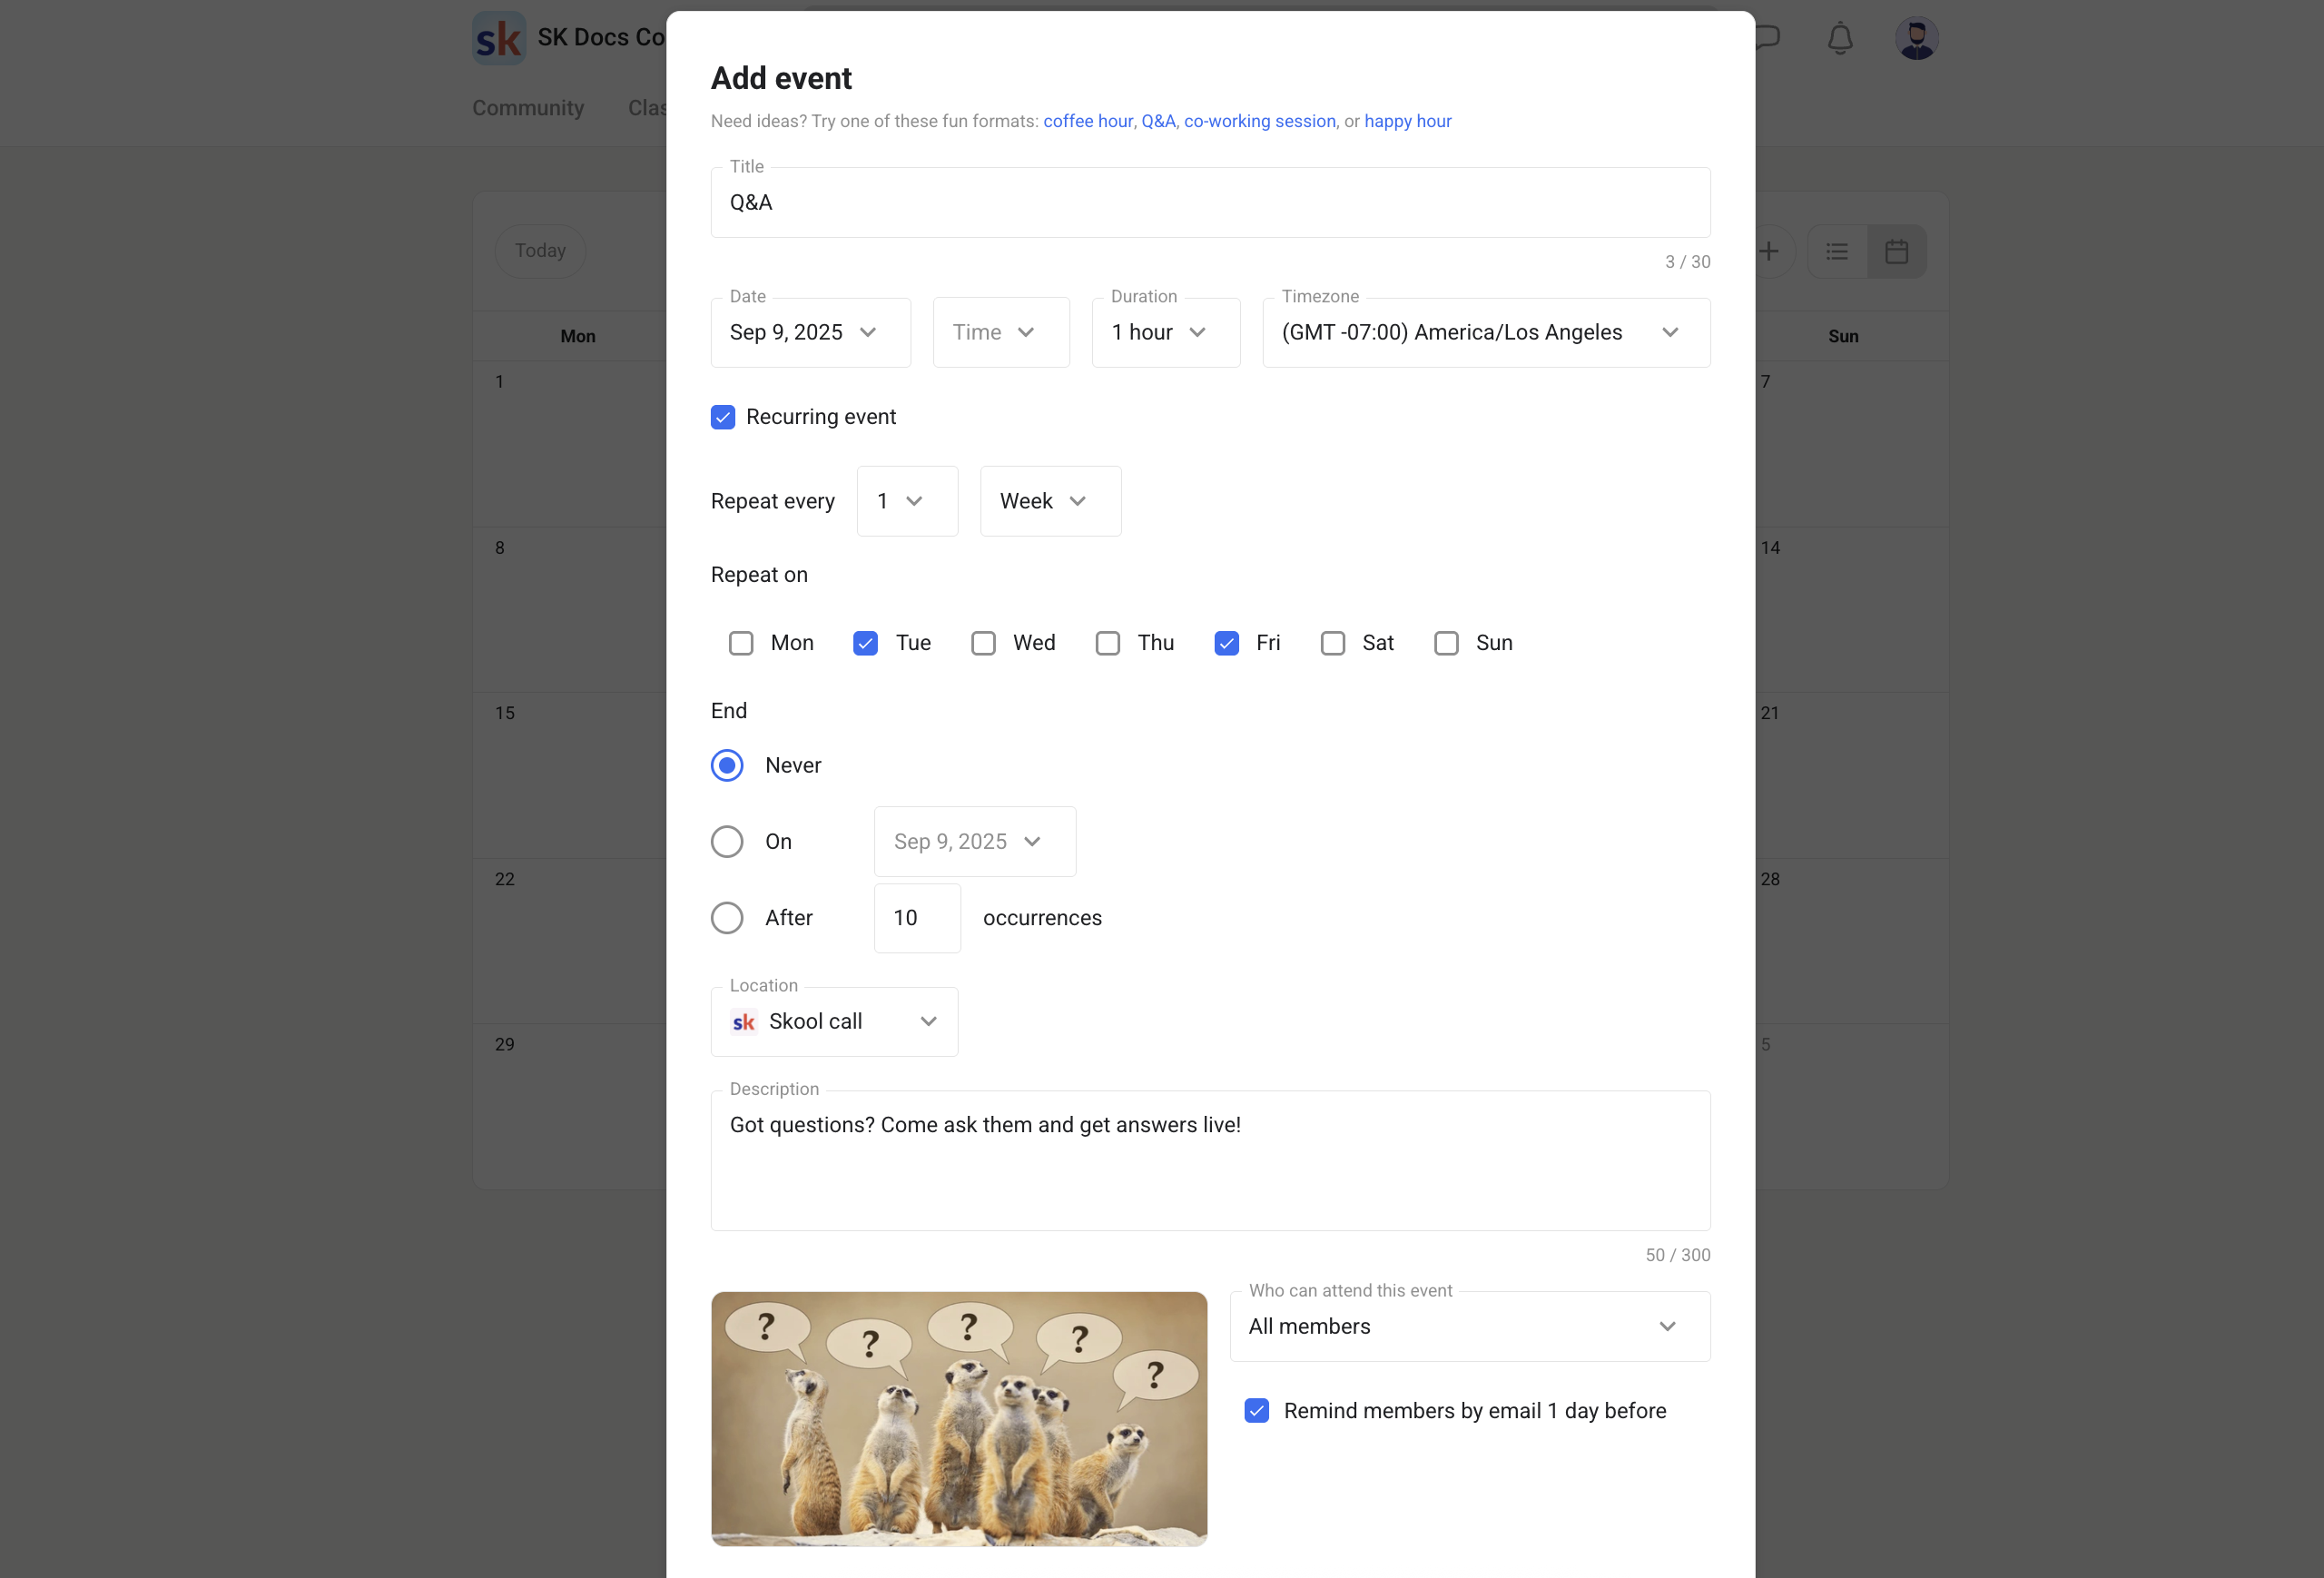Screen dimensions: 2324x1578
Task: Click the occurrences number field
Action: pyautogui.click(x=917, y=918)
